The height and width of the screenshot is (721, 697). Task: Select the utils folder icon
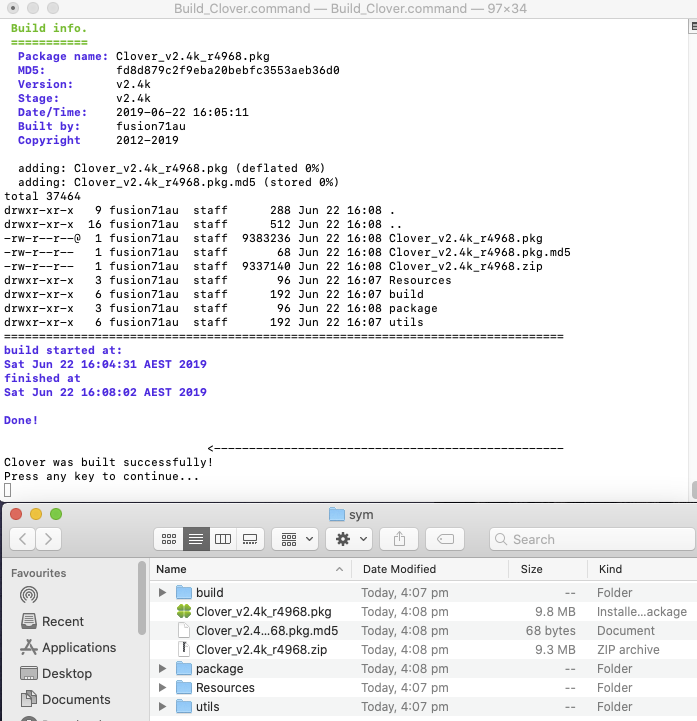[184, 706]
